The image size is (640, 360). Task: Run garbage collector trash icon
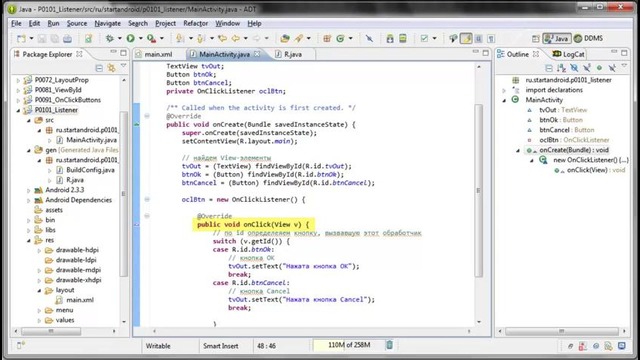[389, 345]
